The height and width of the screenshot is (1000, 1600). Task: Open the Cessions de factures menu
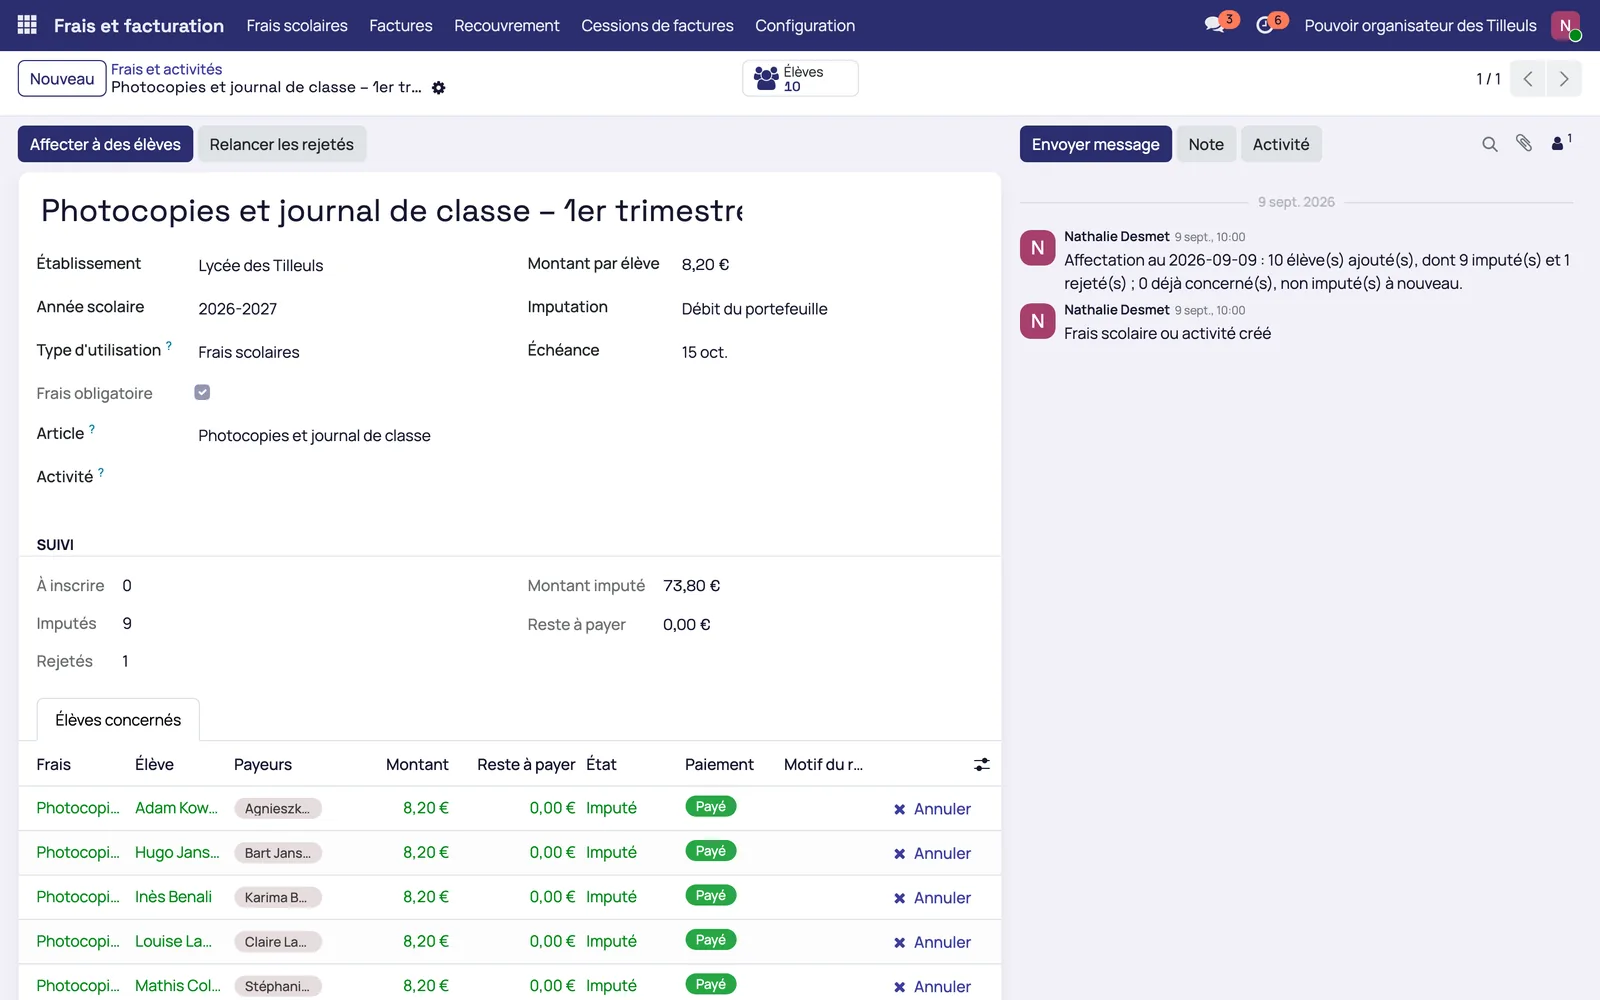point(657,25)
